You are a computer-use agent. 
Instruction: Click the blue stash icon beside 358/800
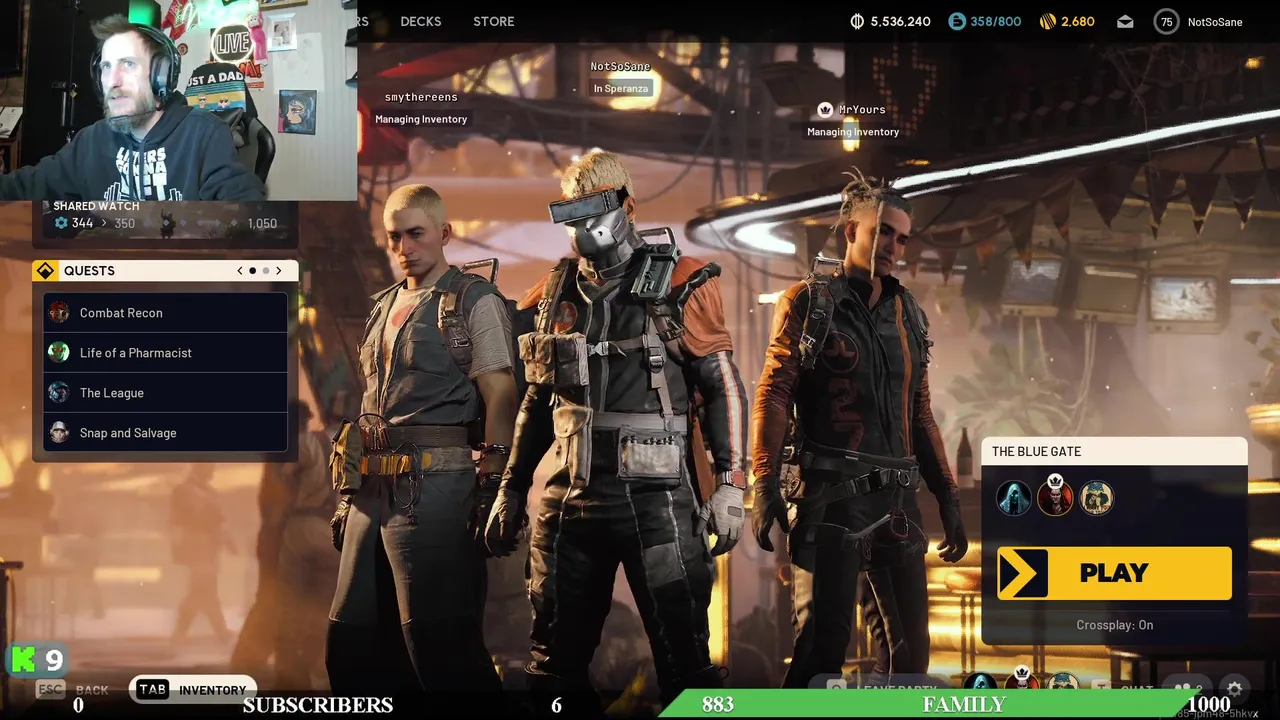point(957,21)
